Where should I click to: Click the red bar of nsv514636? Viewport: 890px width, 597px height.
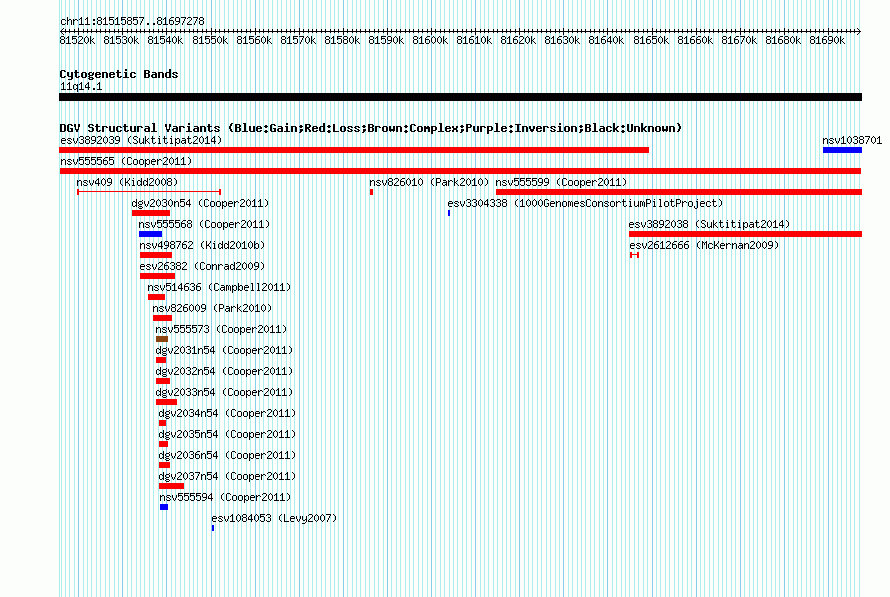(x=156, y=297)
